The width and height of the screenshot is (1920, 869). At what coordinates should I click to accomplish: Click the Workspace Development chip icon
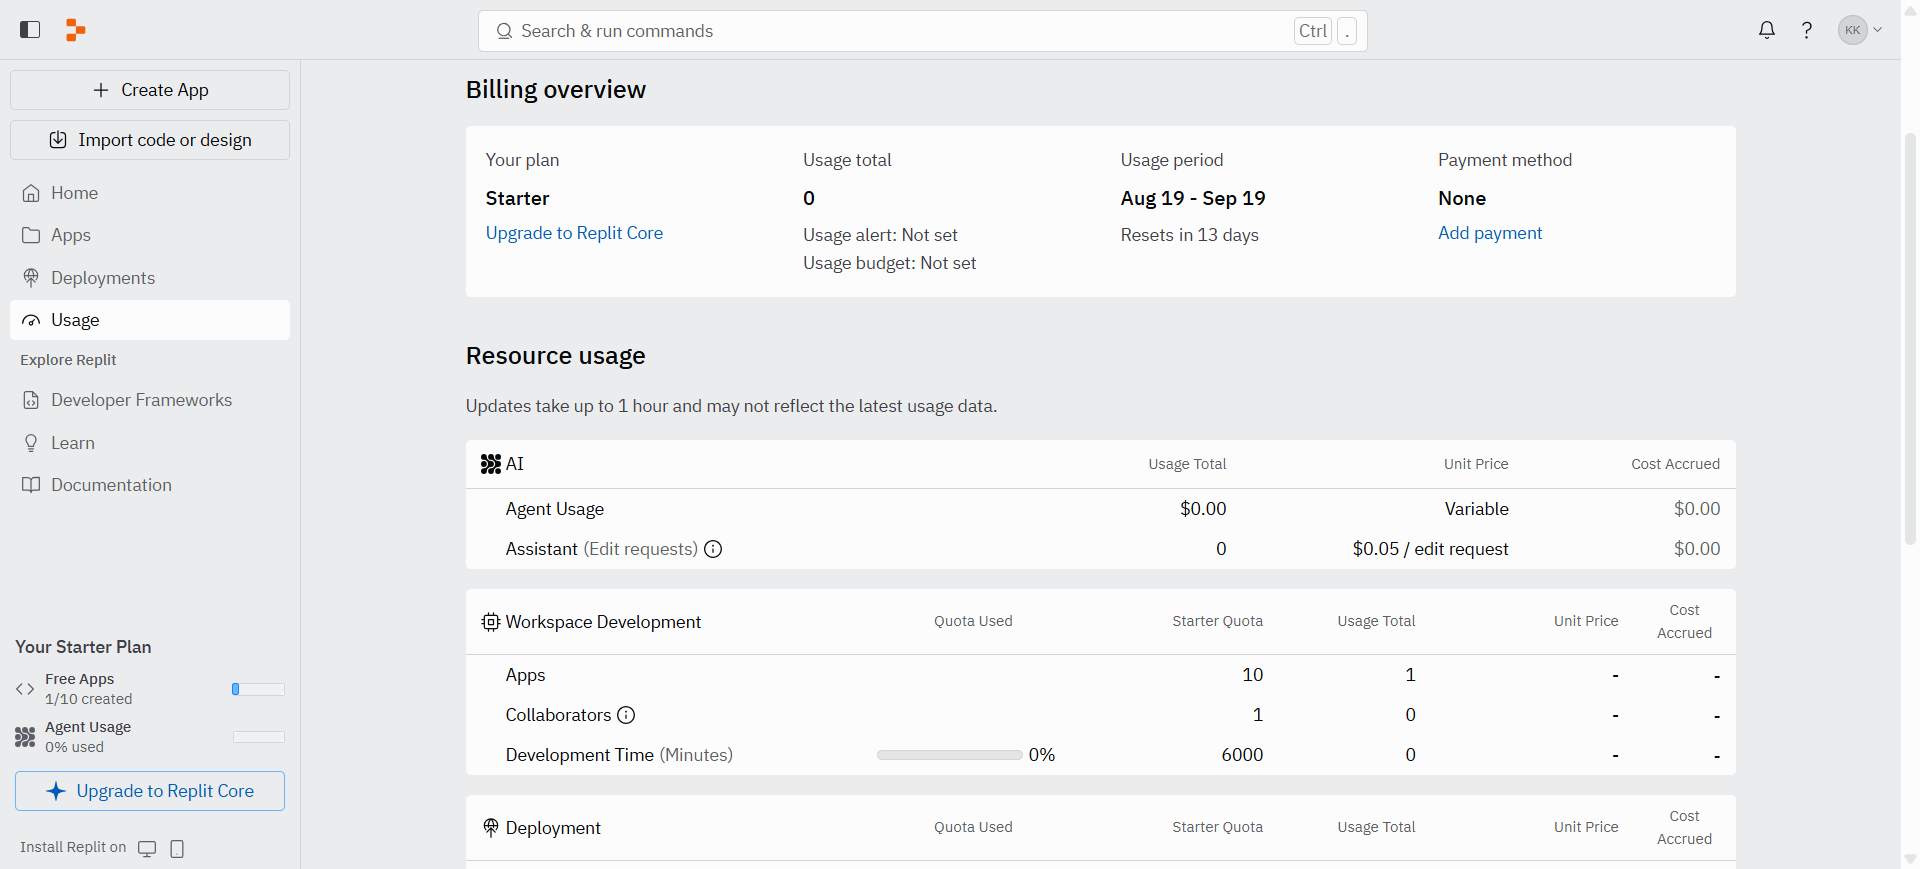[491, 622]
